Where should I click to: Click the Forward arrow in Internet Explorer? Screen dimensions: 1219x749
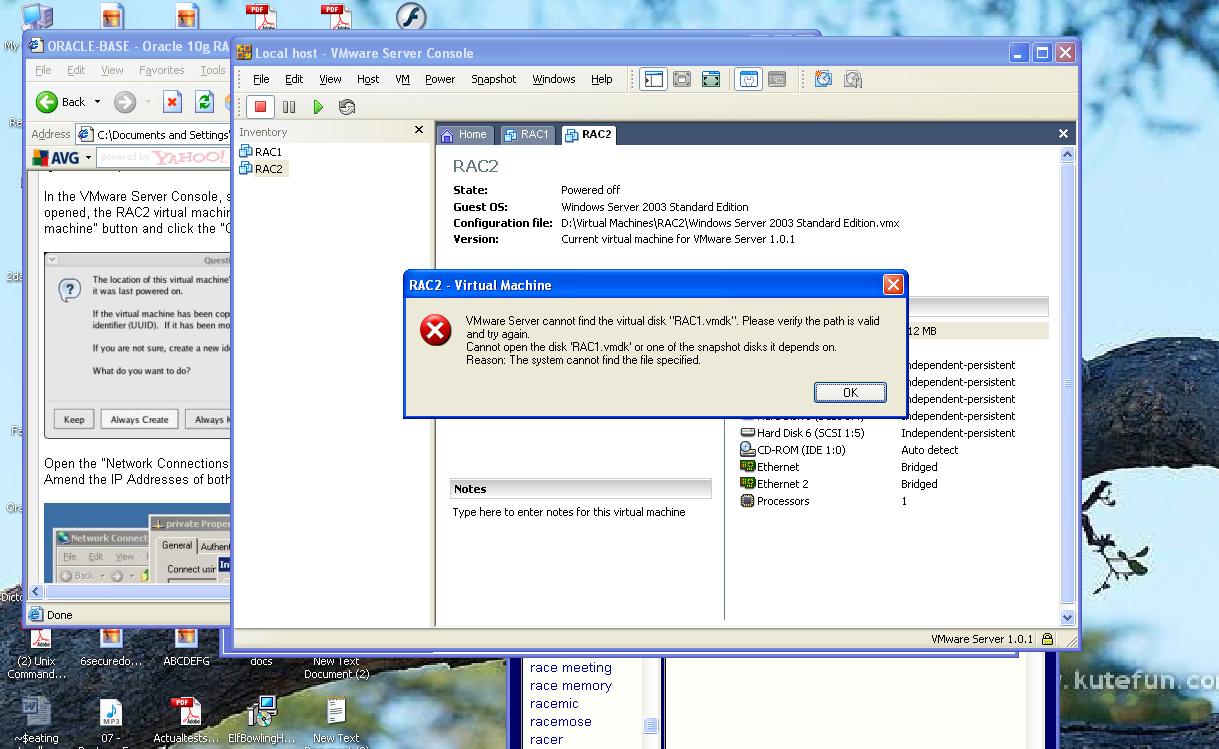click(125, 102)
